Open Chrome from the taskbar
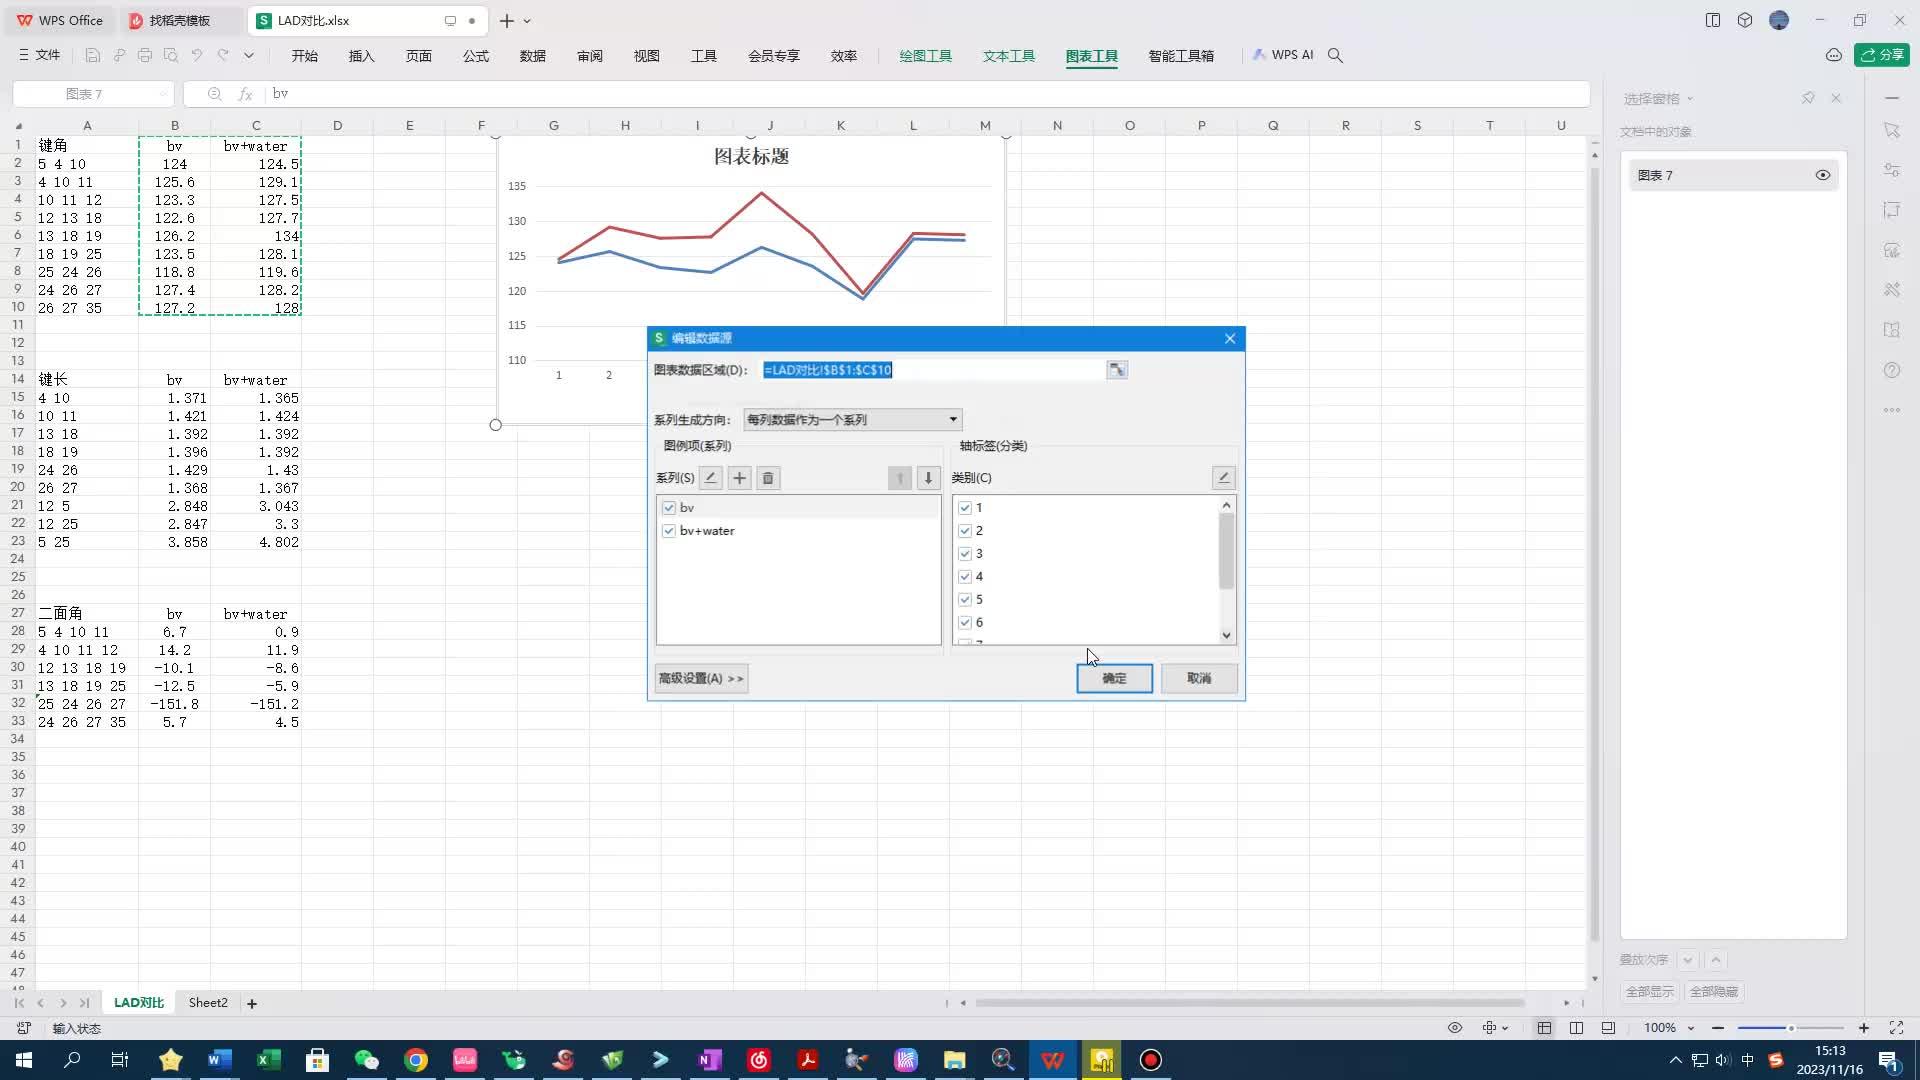 pos(416,1060)
